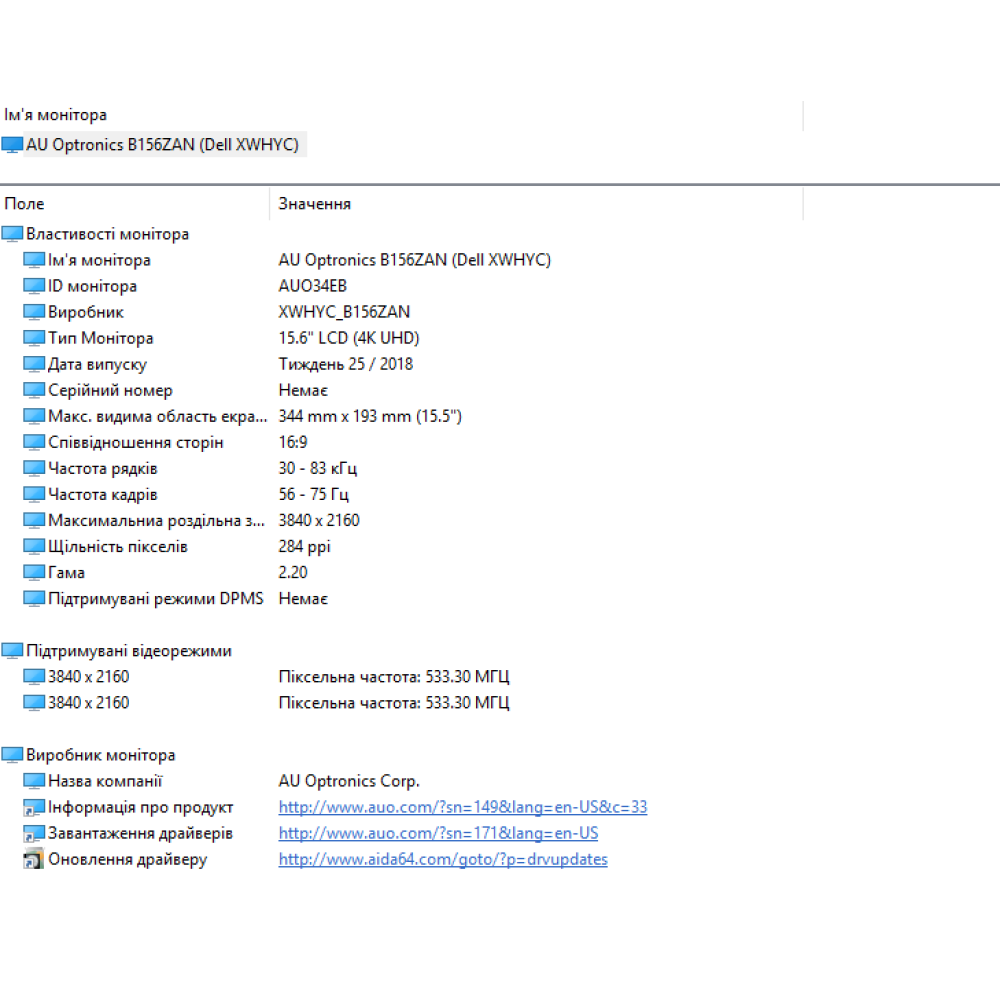Click second Піксельна частота: 533.30 МГЦ value

(394, 703)
